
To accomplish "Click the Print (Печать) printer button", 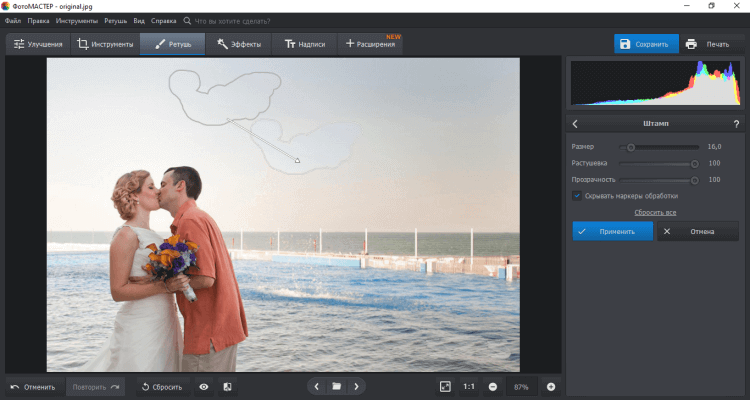I will pyautogui.click(x=709, y=44).
